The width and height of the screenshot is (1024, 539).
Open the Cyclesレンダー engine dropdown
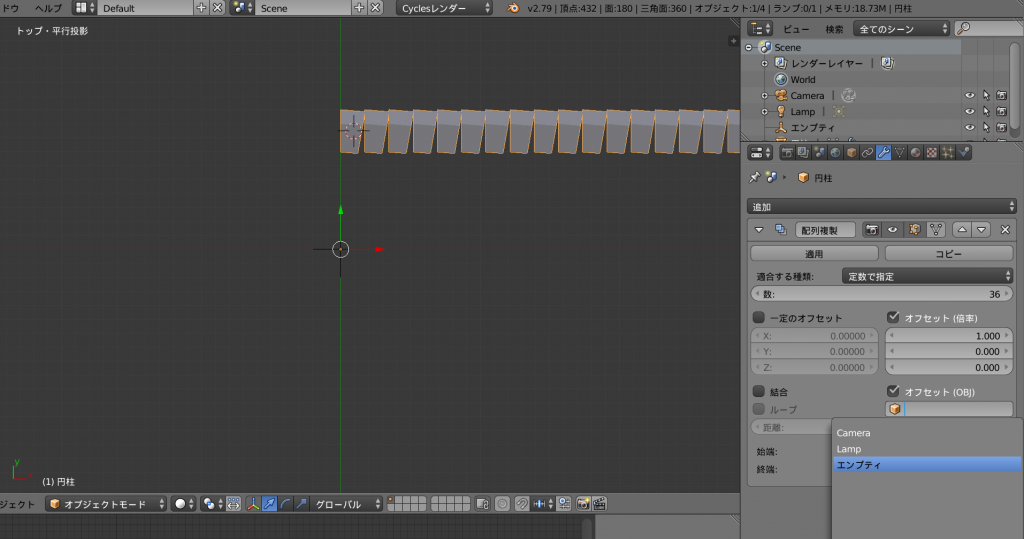coord(445,8)
